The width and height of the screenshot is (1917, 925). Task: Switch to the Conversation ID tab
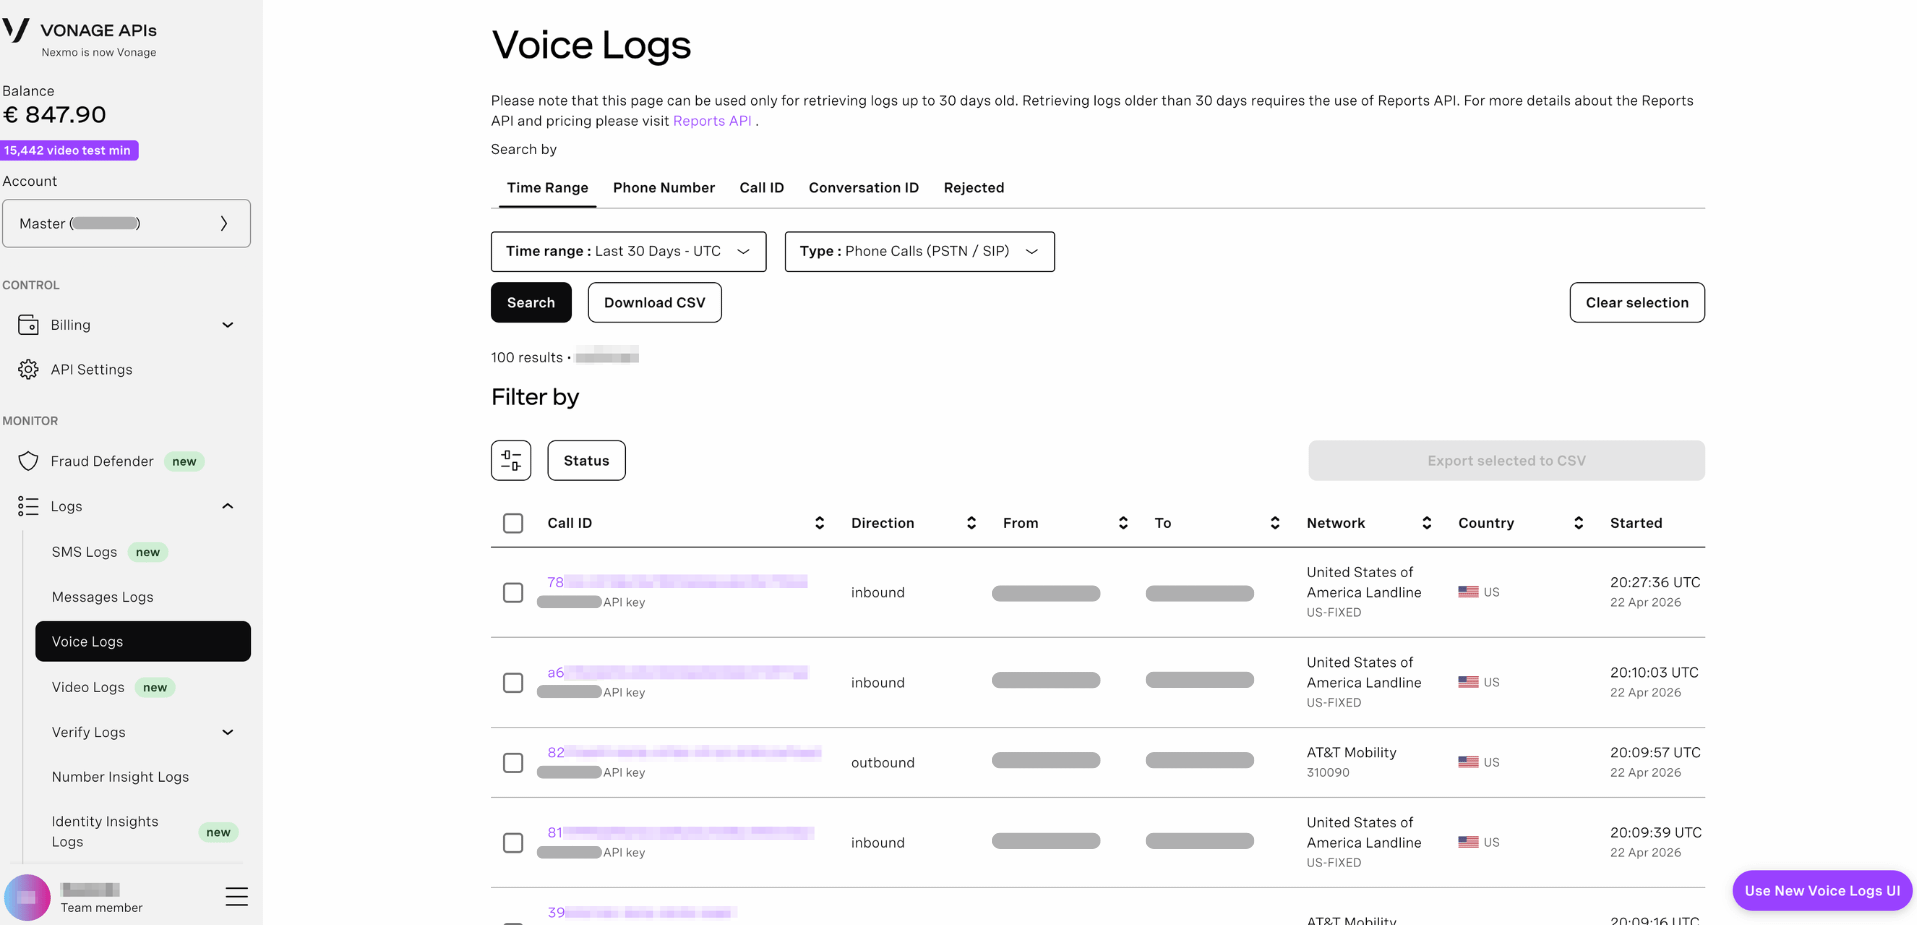pos(863,188)
